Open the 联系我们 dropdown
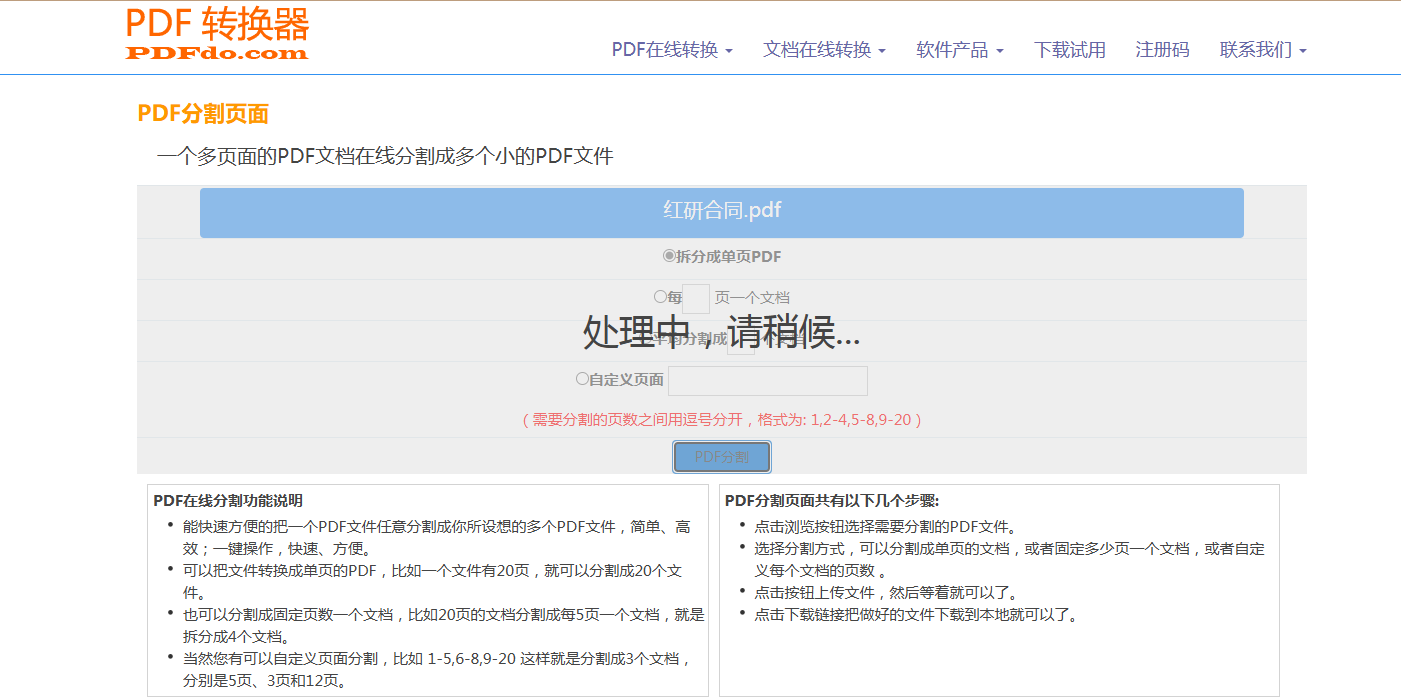The width and height of the screenshot is (1401, 700). (x=1262, y=50)
